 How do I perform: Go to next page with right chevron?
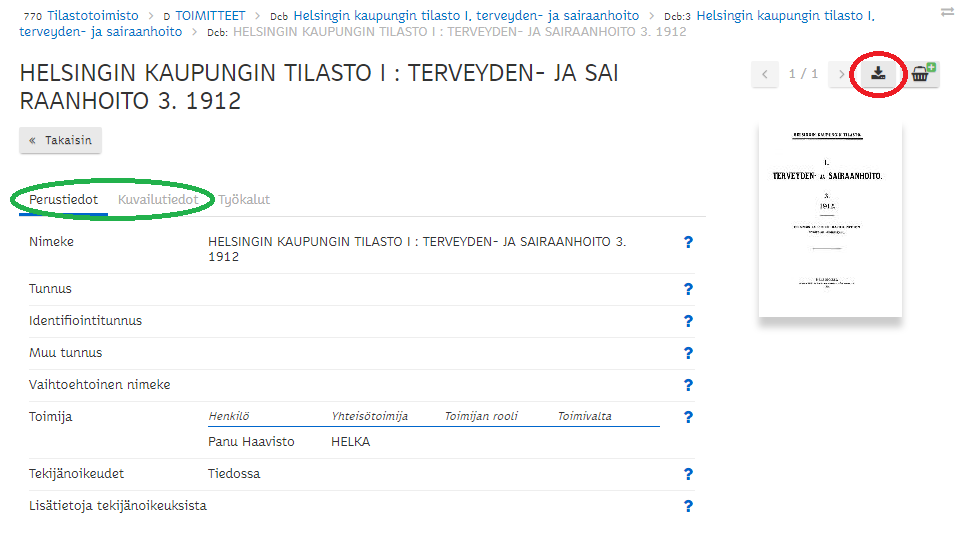[x=840, y=74]
